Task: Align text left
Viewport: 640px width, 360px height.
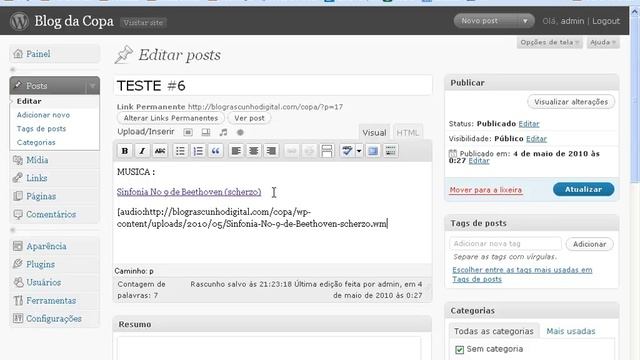Action: pyautogui.click(x=236, y=151)
